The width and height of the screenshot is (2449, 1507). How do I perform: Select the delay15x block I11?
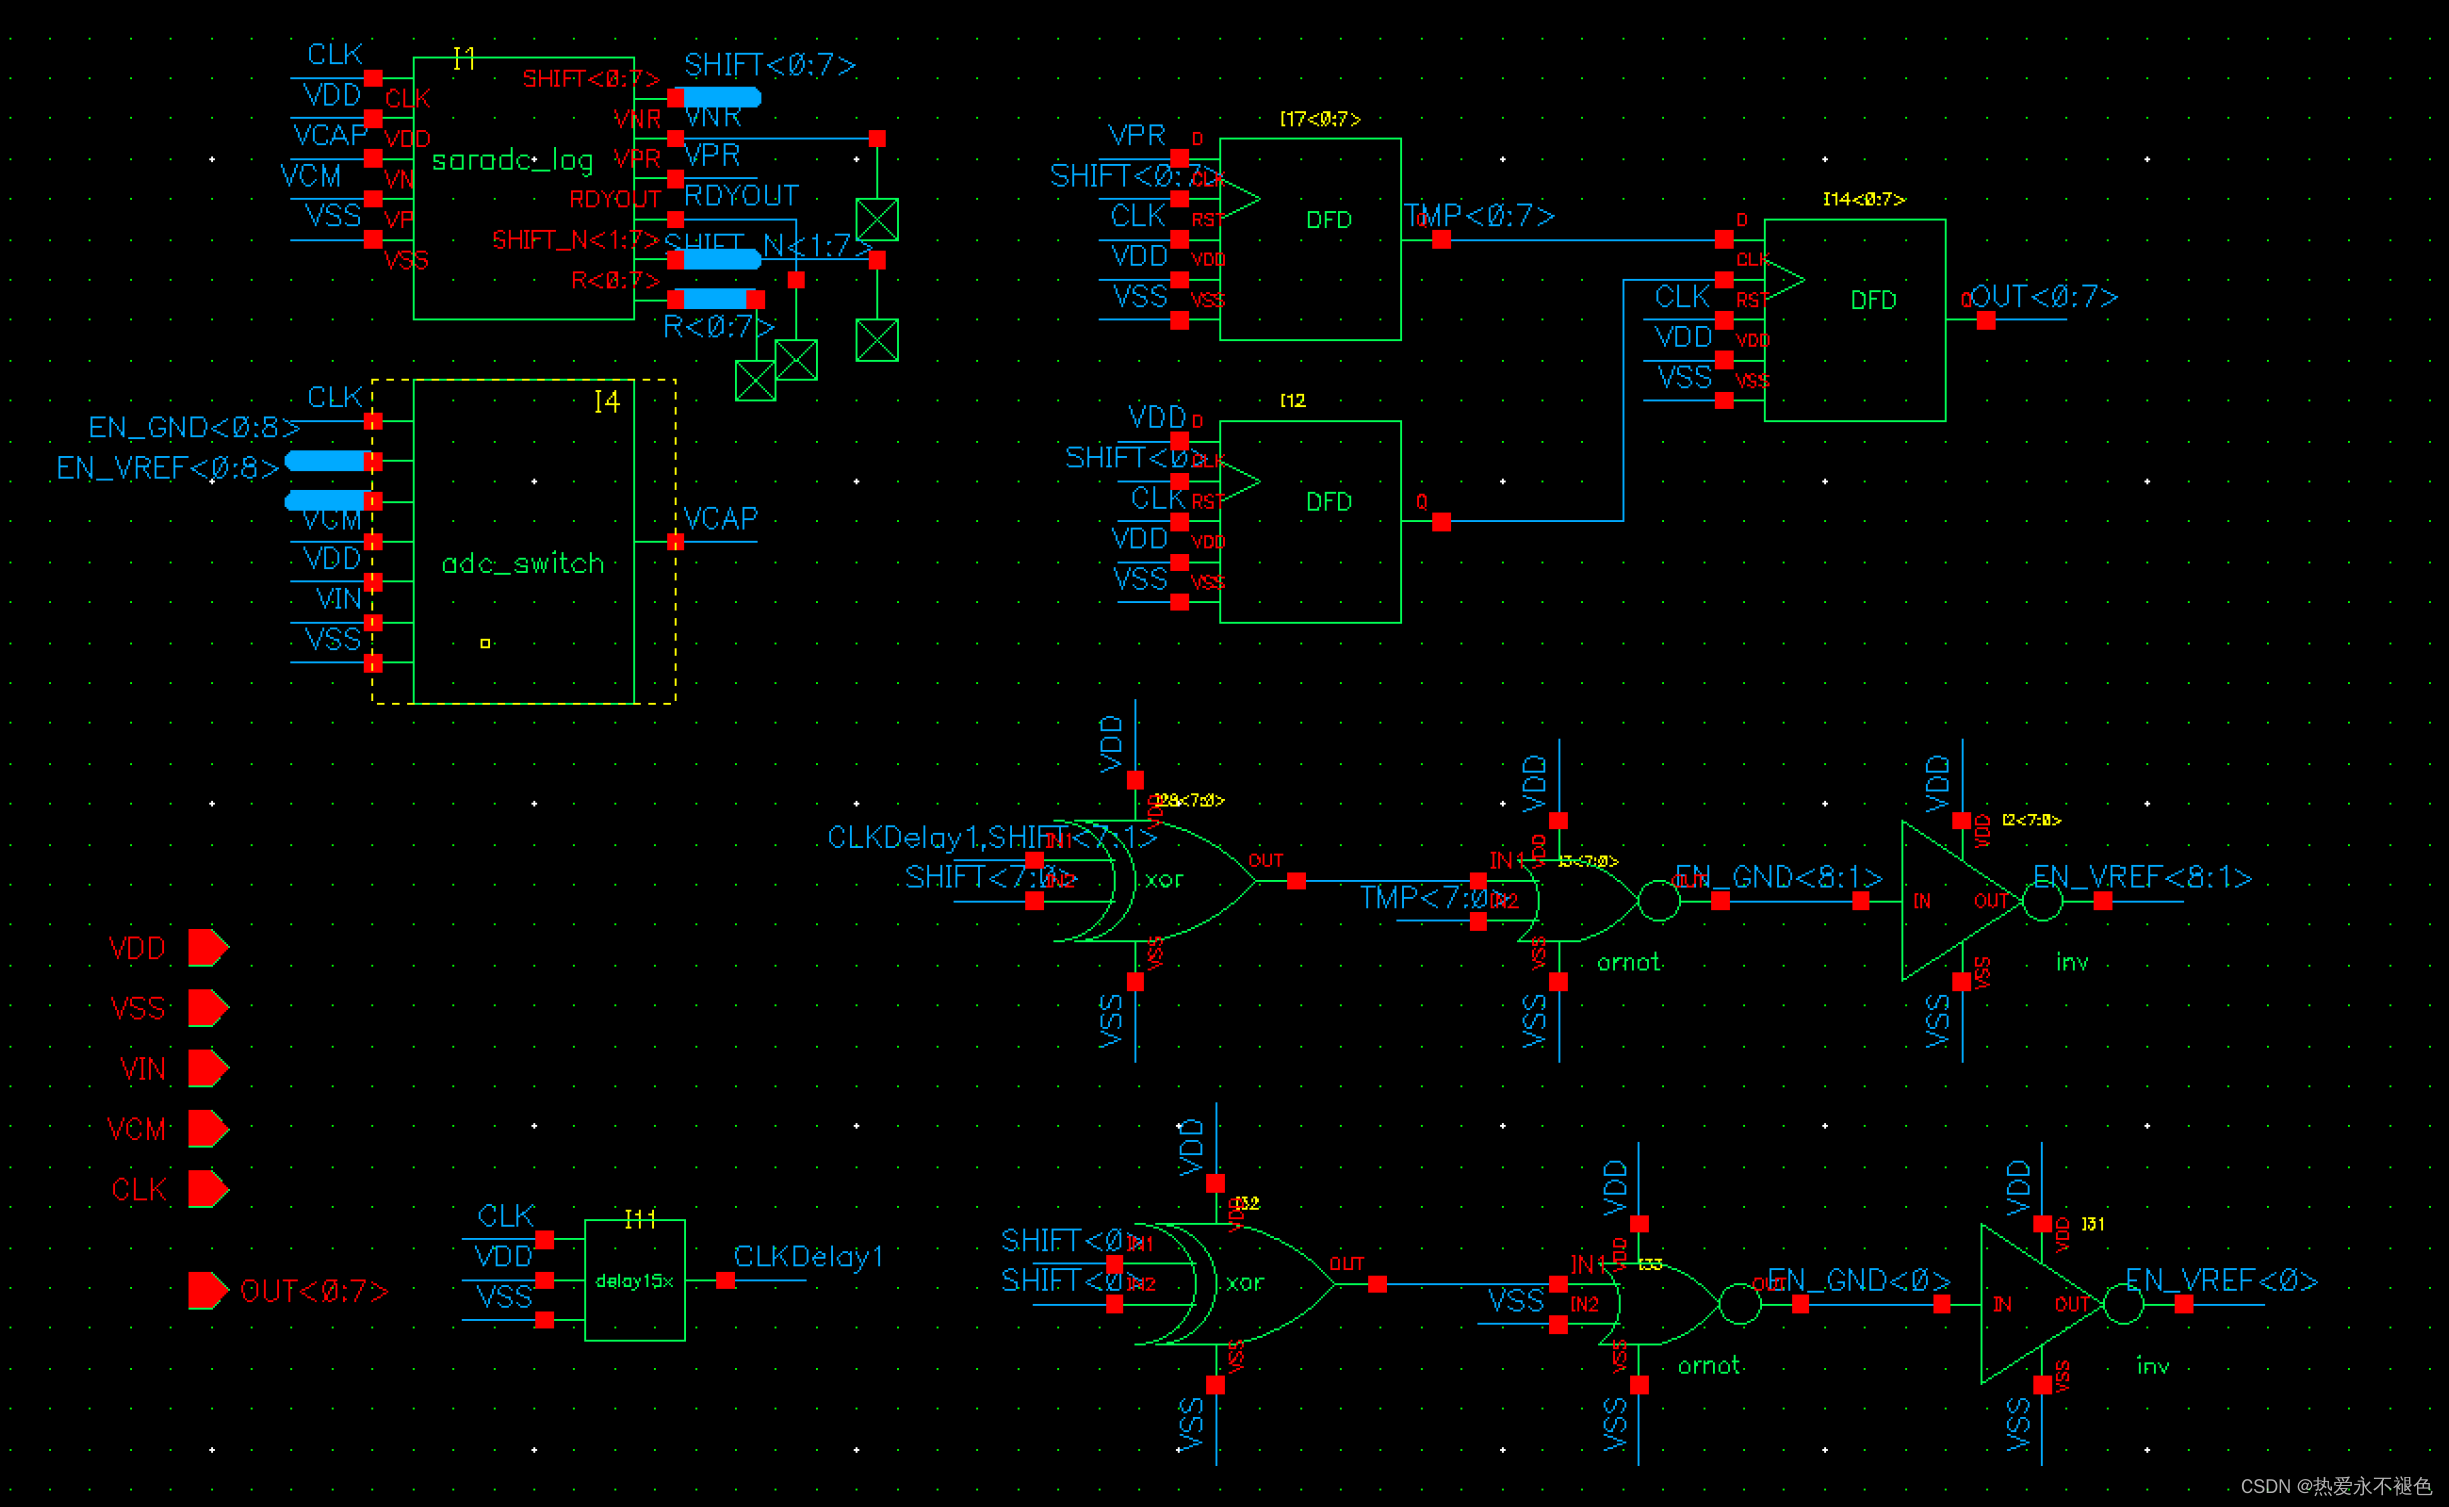634,1280
